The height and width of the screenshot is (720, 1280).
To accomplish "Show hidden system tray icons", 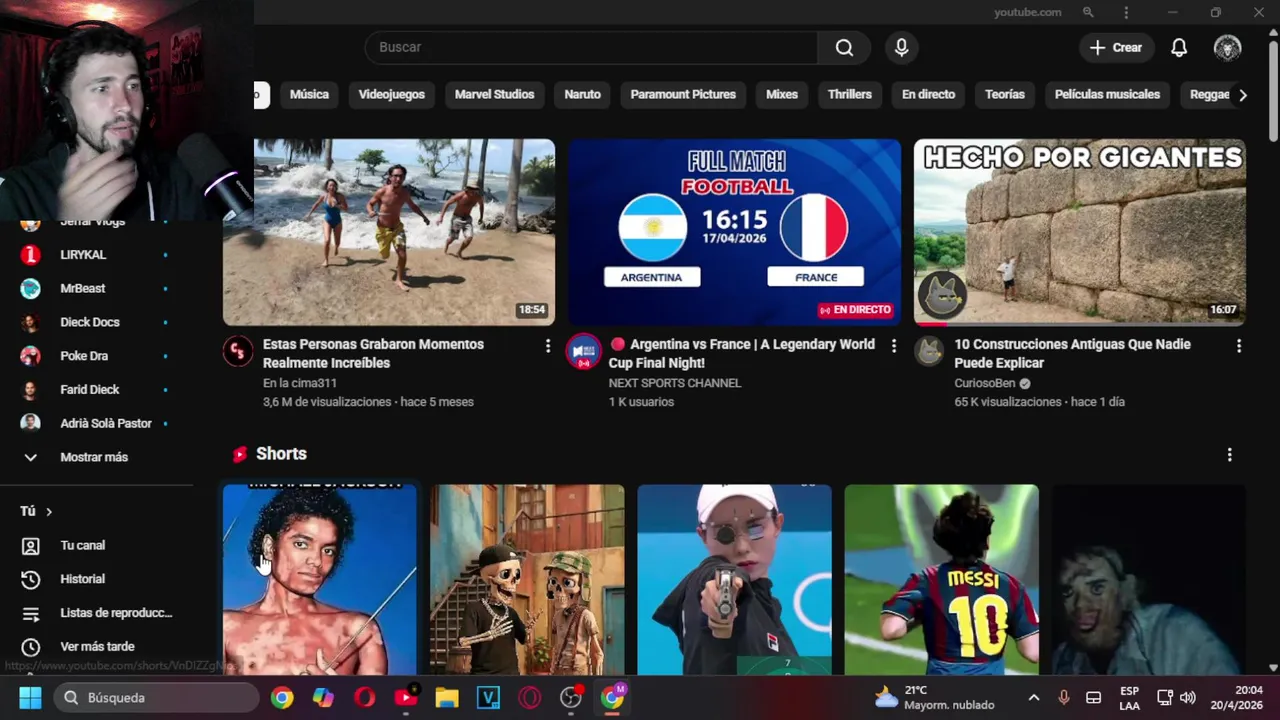I will (1034, 698).
